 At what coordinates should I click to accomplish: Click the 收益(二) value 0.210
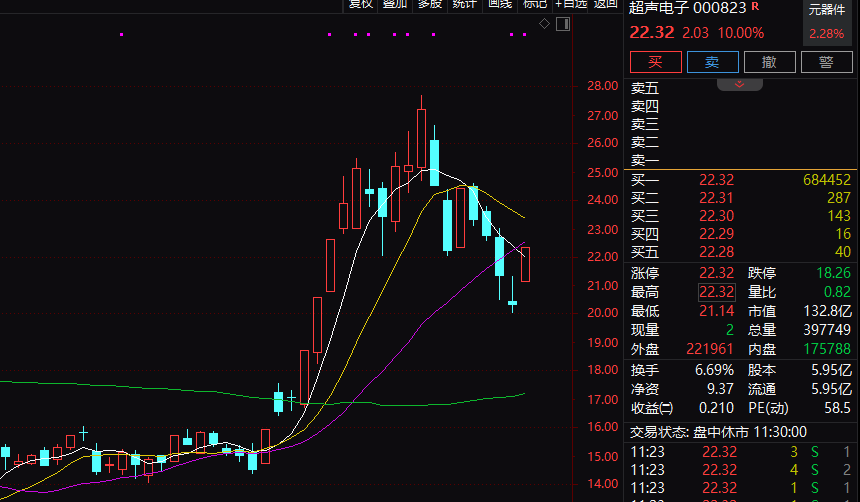tap(716, 408)
